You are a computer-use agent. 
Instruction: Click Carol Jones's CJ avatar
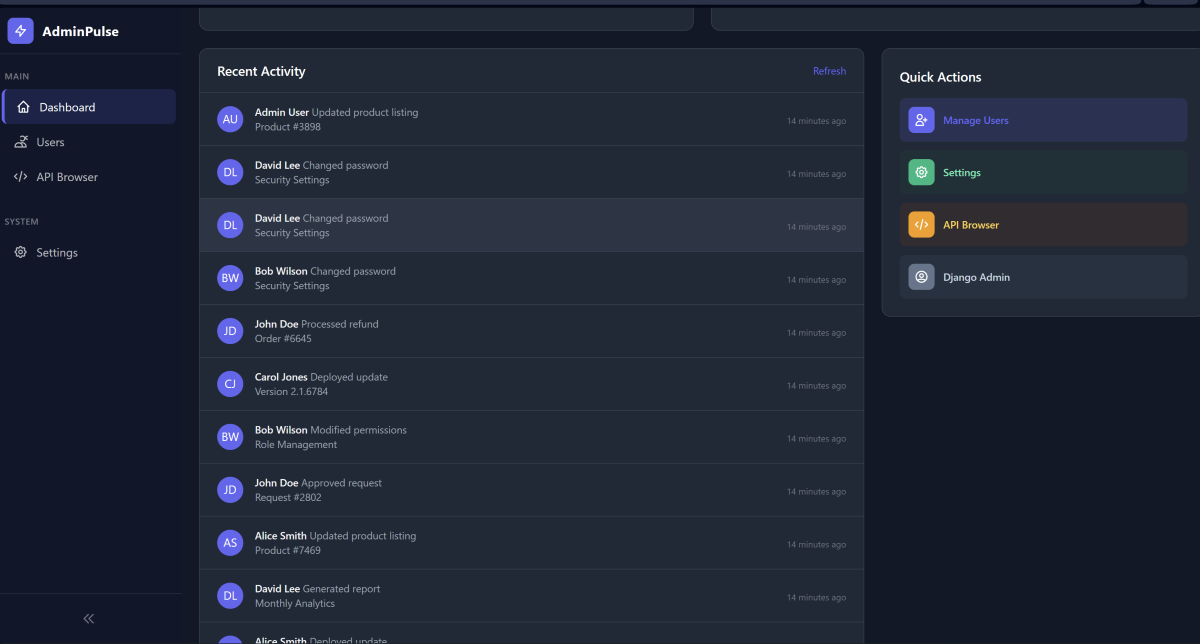point(230,384)
